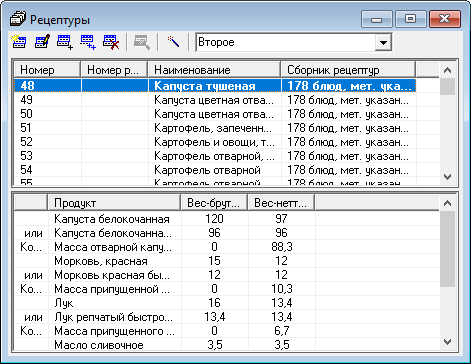
Task: Click the delete recipe icon with red cross
Action: coord(111,42)
